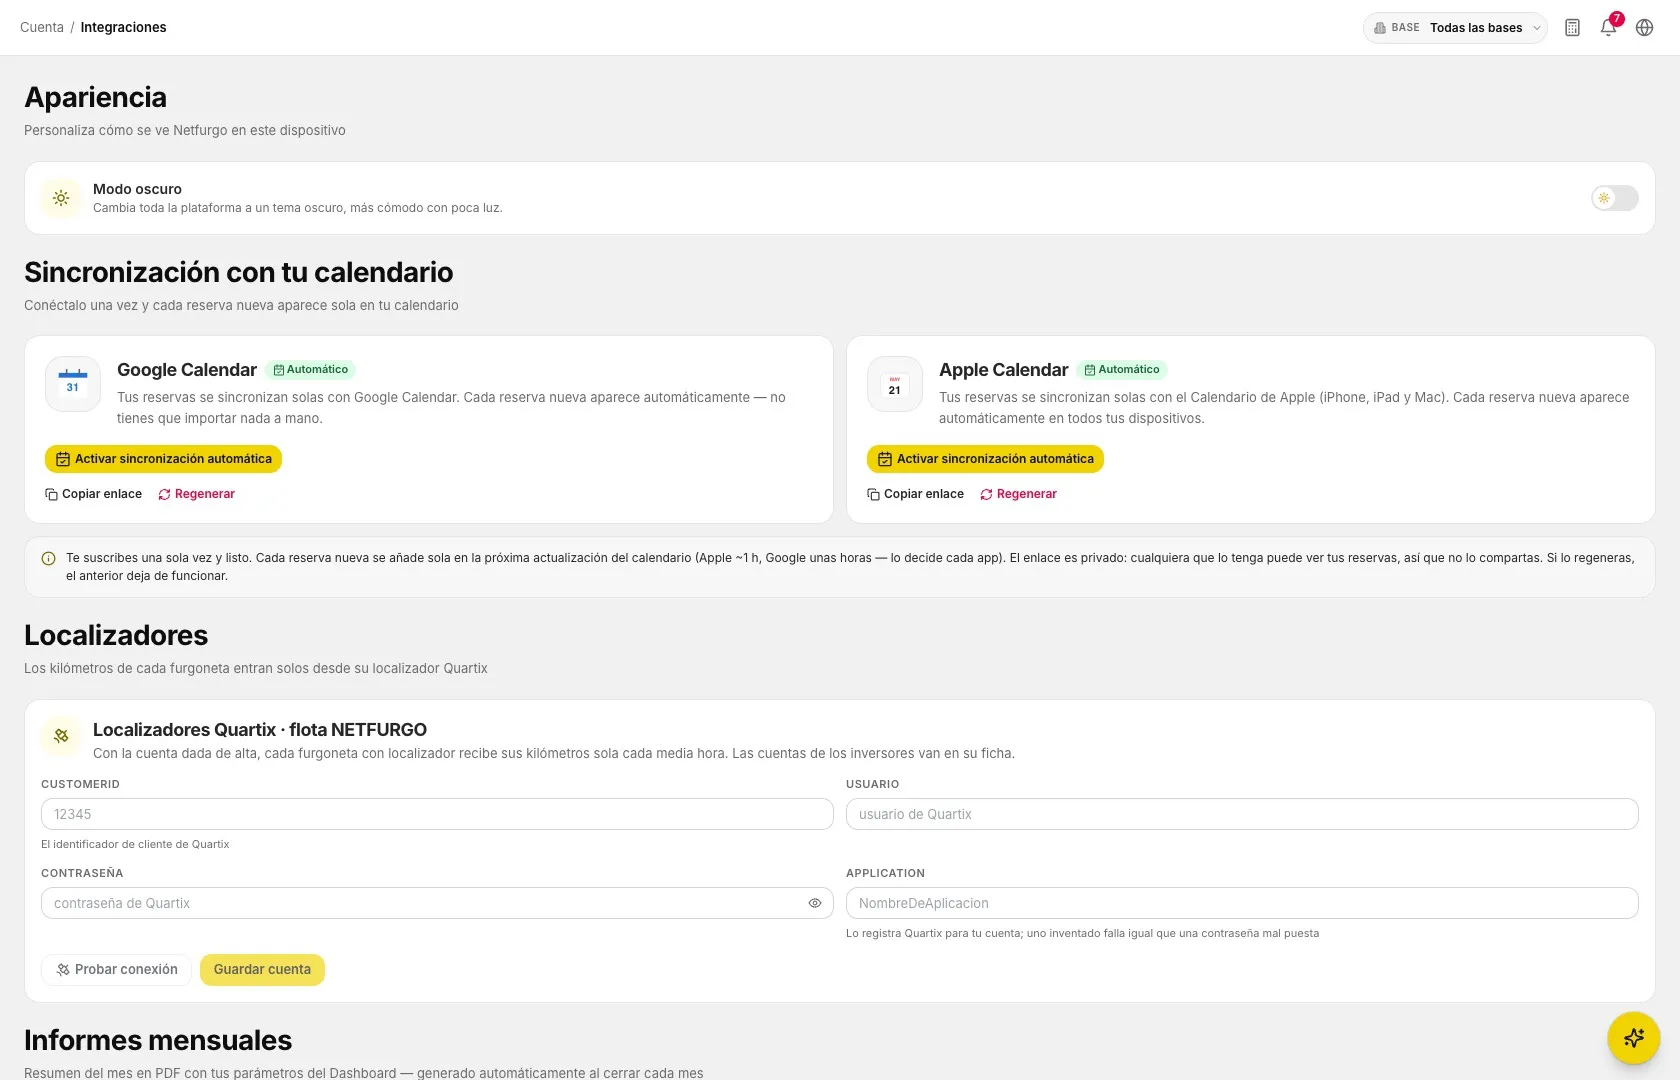Copy the Apple Calendar link
Viewport: 1680px width, 1080px height.
pyautogui.click(x=915, y=494)
